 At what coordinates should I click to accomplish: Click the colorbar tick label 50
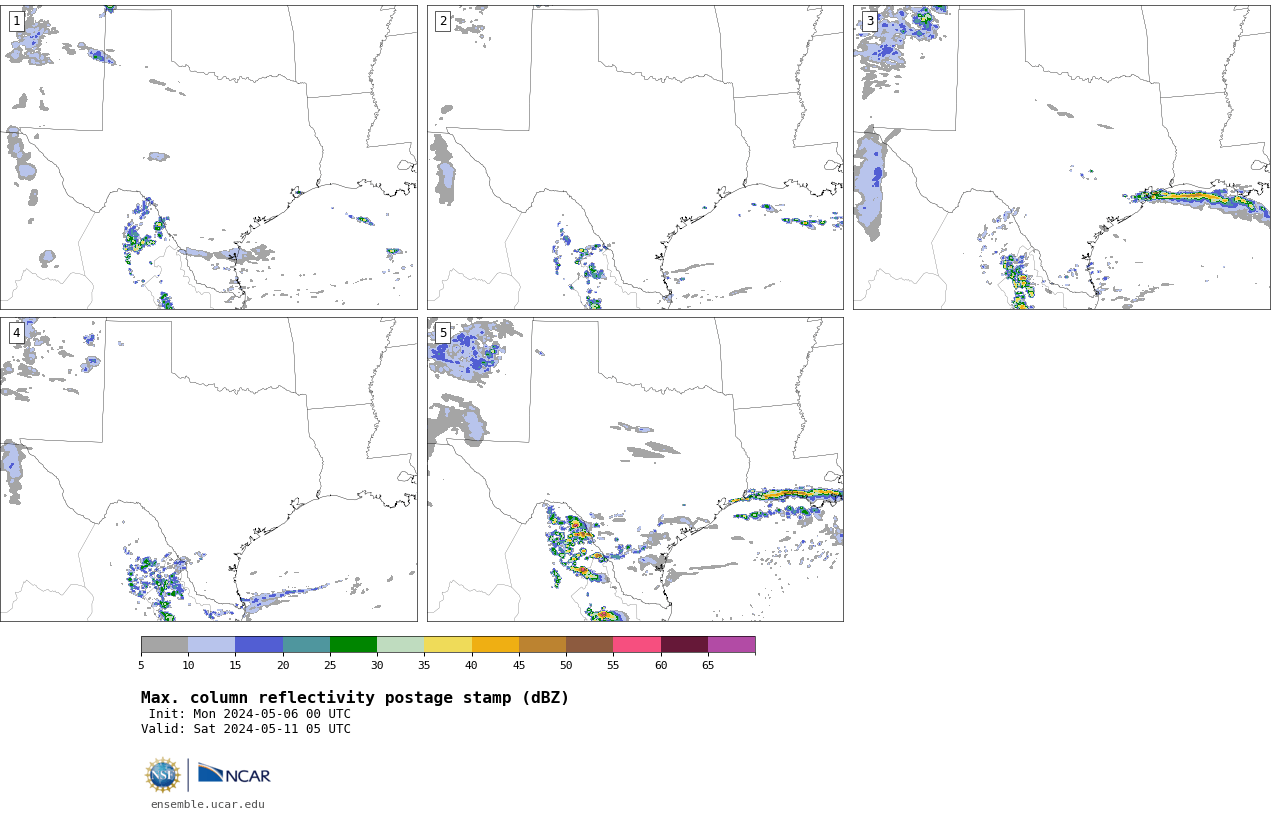(566, 665)
